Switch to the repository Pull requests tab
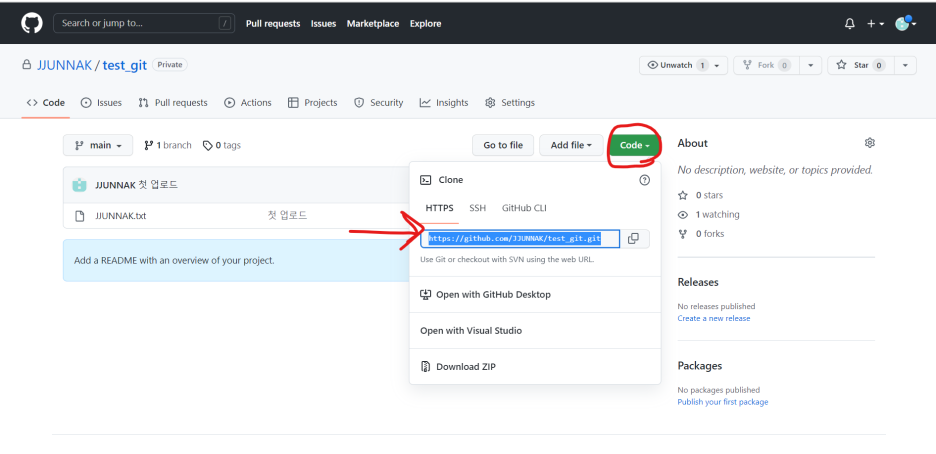Screen dimensions: 936x454 coord(173,103)
